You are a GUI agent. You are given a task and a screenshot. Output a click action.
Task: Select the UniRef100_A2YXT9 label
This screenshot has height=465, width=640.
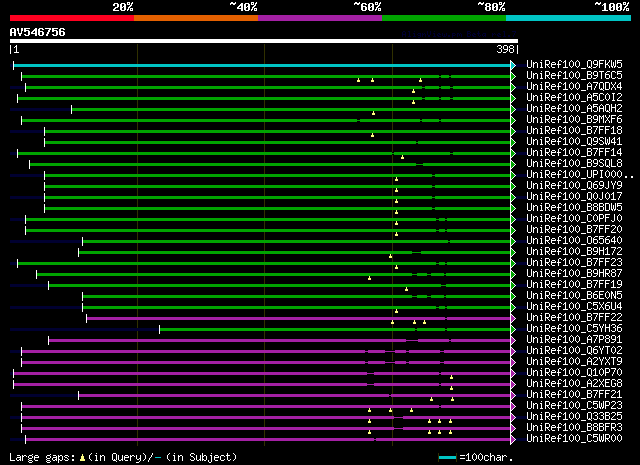pos(574,361)
